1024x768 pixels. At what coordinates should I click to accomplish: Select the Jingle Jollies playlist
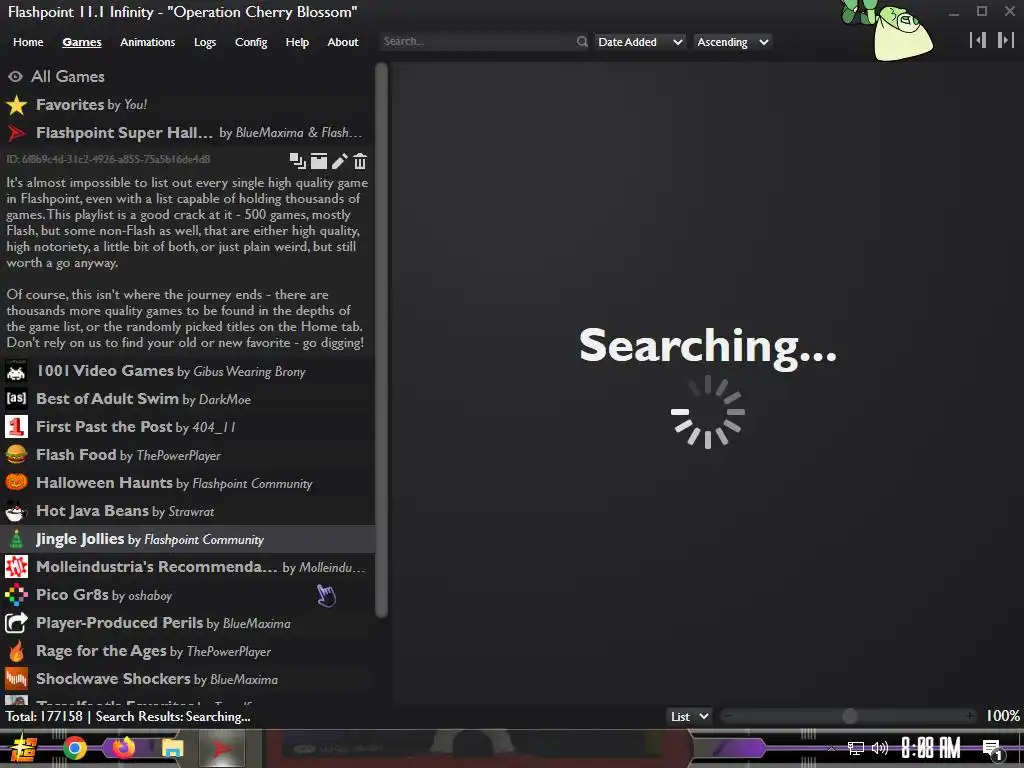click(187, 539)
